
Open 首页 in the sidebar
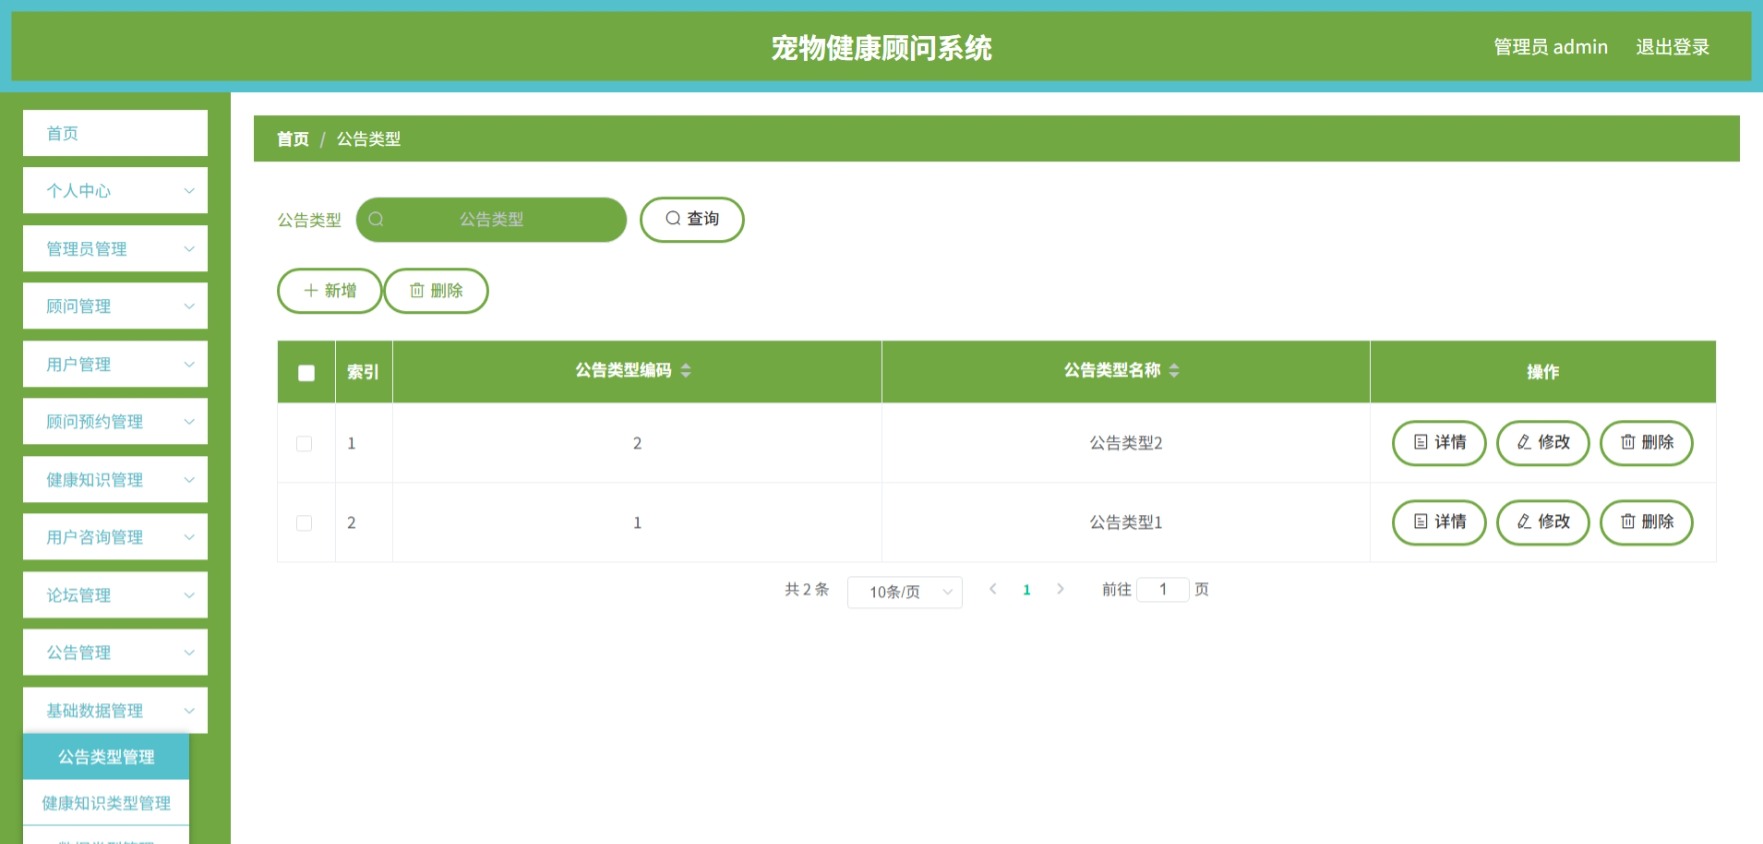(x=115, y=133)
